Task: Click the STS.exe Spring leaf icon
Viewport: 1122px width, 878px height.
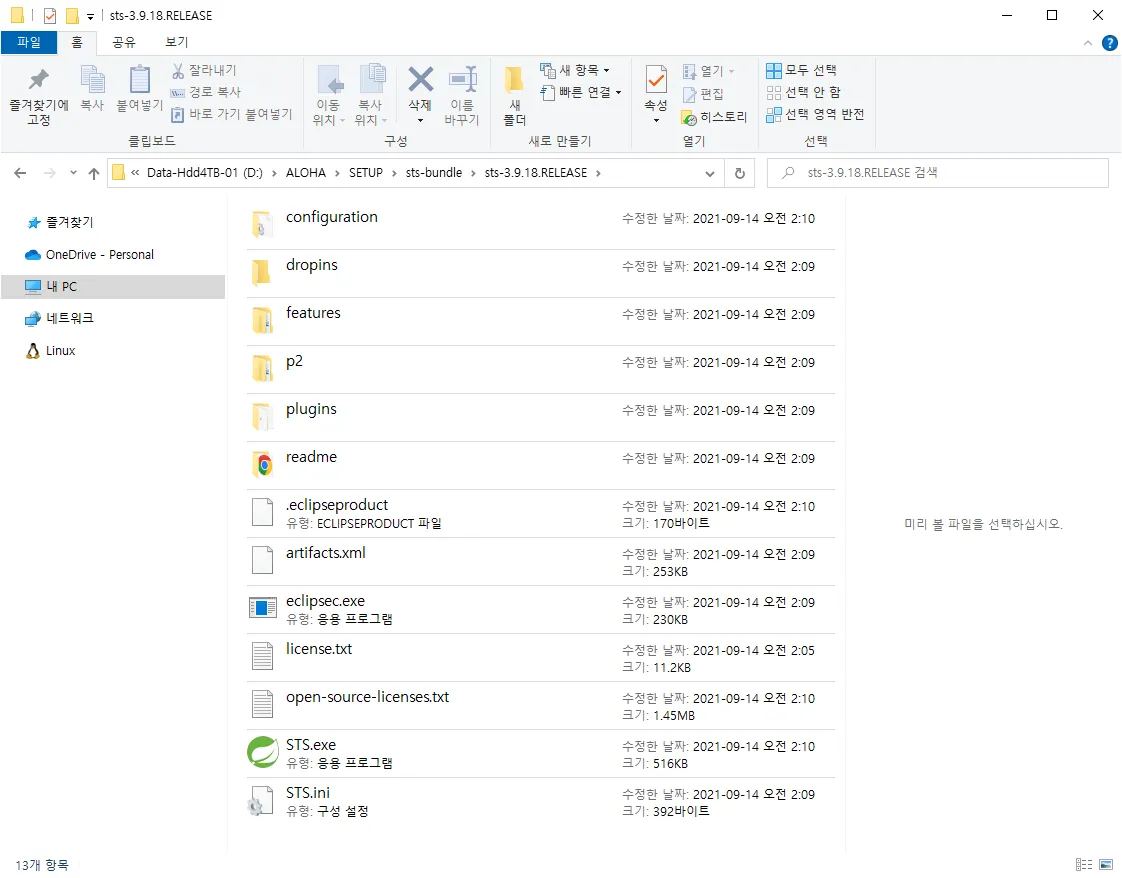Action: pyautogui.click(x=263, y=752)
